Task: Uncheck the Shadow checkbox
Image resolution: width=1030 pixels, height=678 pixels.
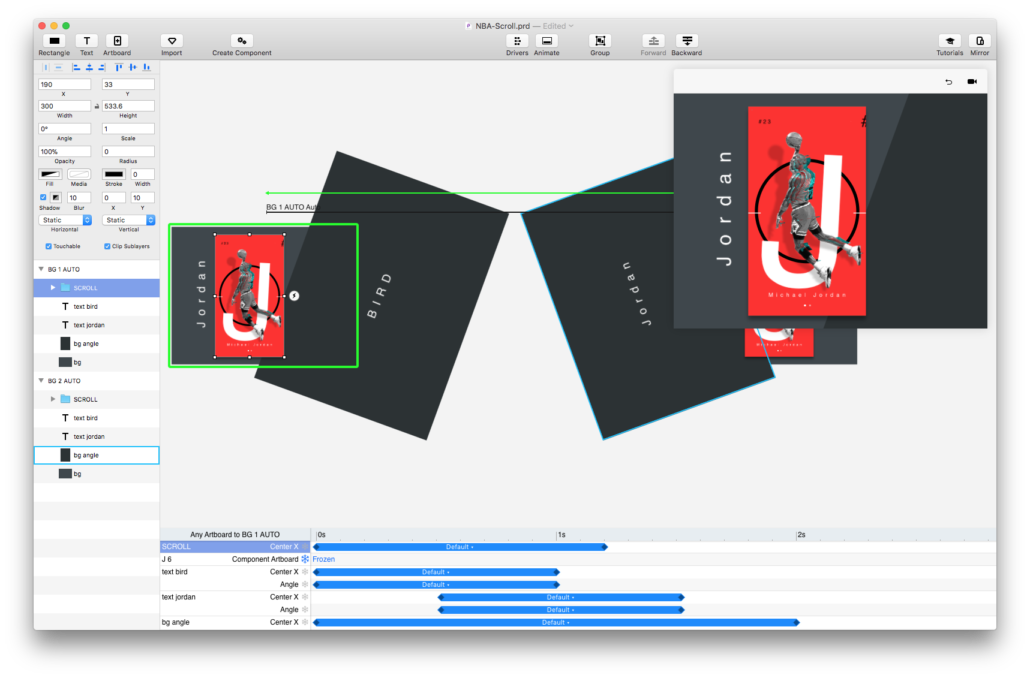Action: click(43, 197)
